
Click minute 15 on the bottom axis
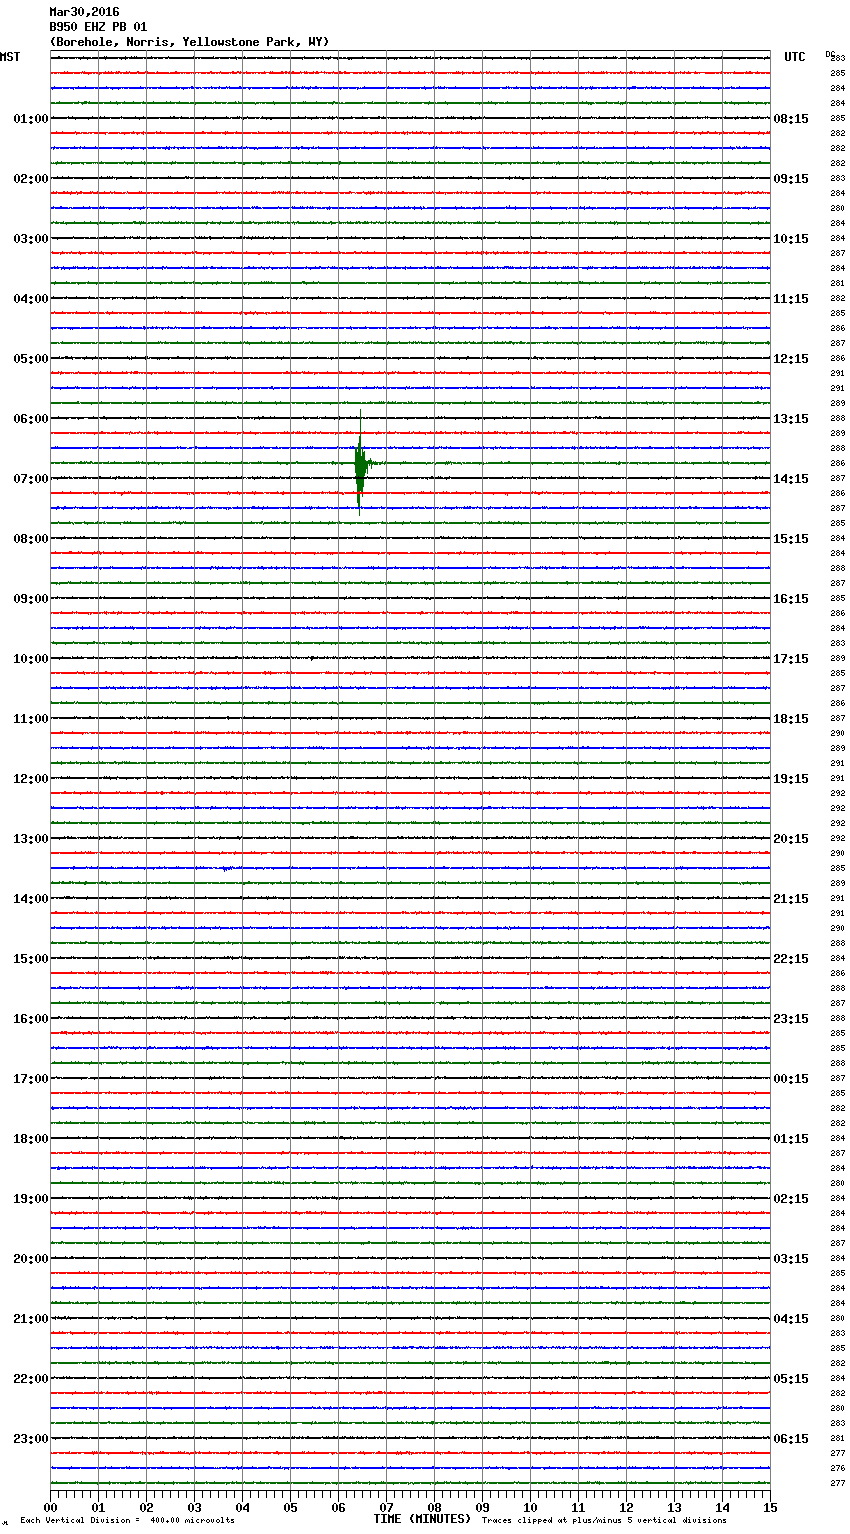click(770, 1507)
